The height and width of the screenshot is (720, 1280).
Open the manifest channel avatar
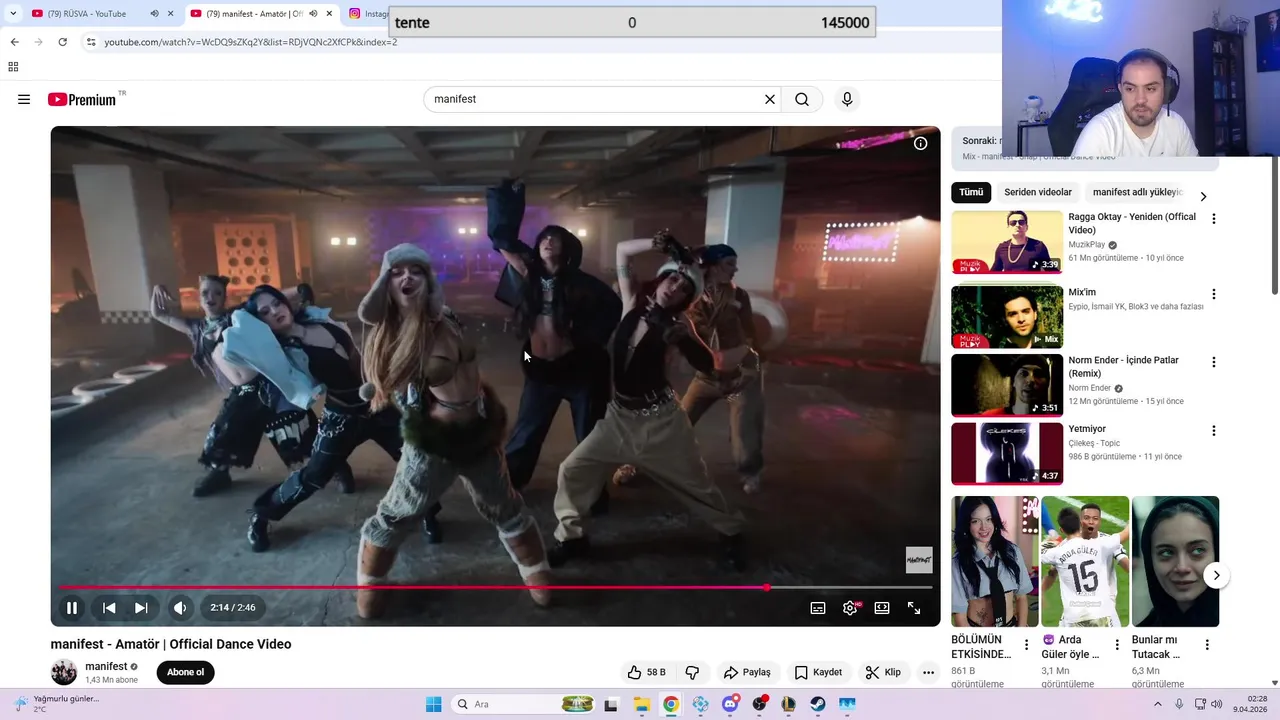coord(64,672)
